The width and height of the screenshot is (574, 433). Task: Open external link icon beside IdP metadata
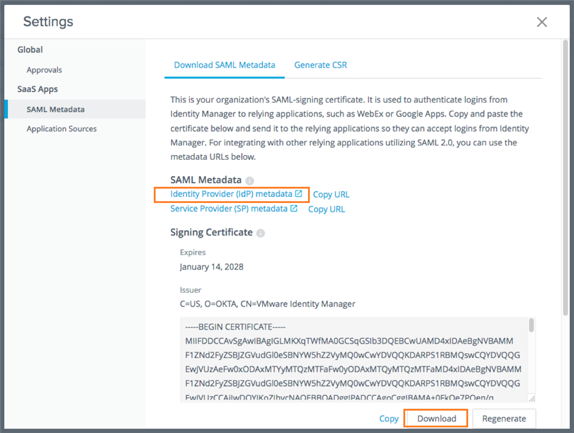[299, 194]
